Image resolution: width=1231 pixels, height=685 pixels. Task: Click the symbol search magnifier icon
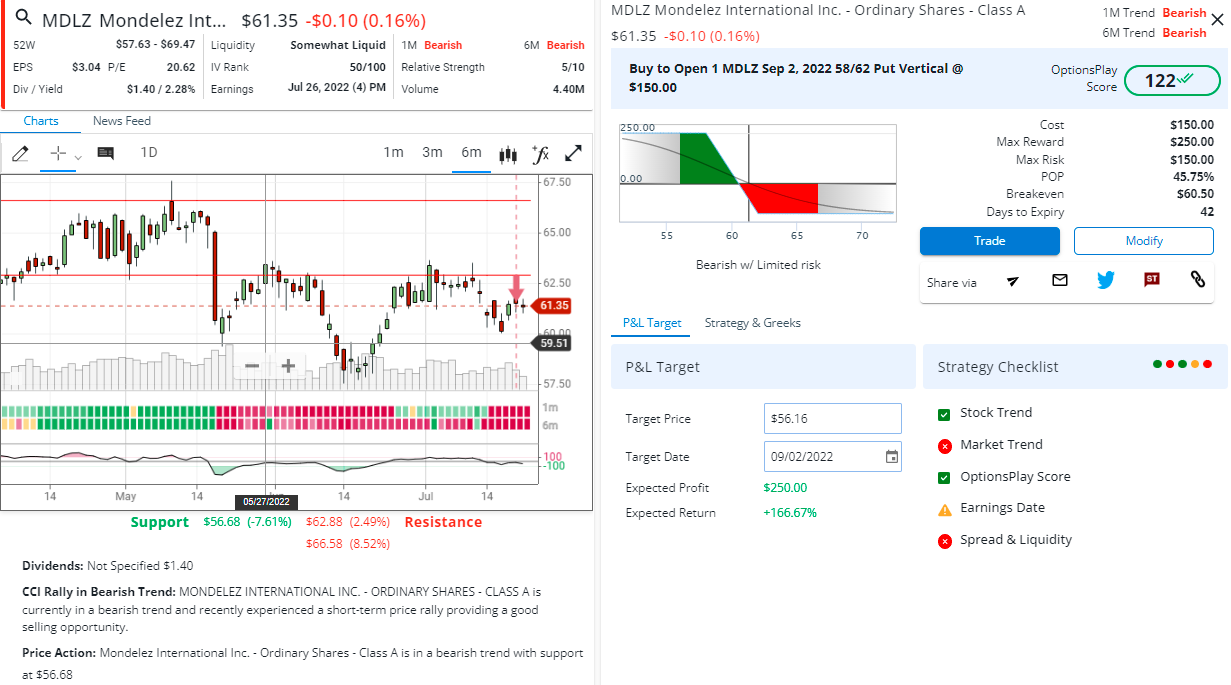[x=22, y=19]
